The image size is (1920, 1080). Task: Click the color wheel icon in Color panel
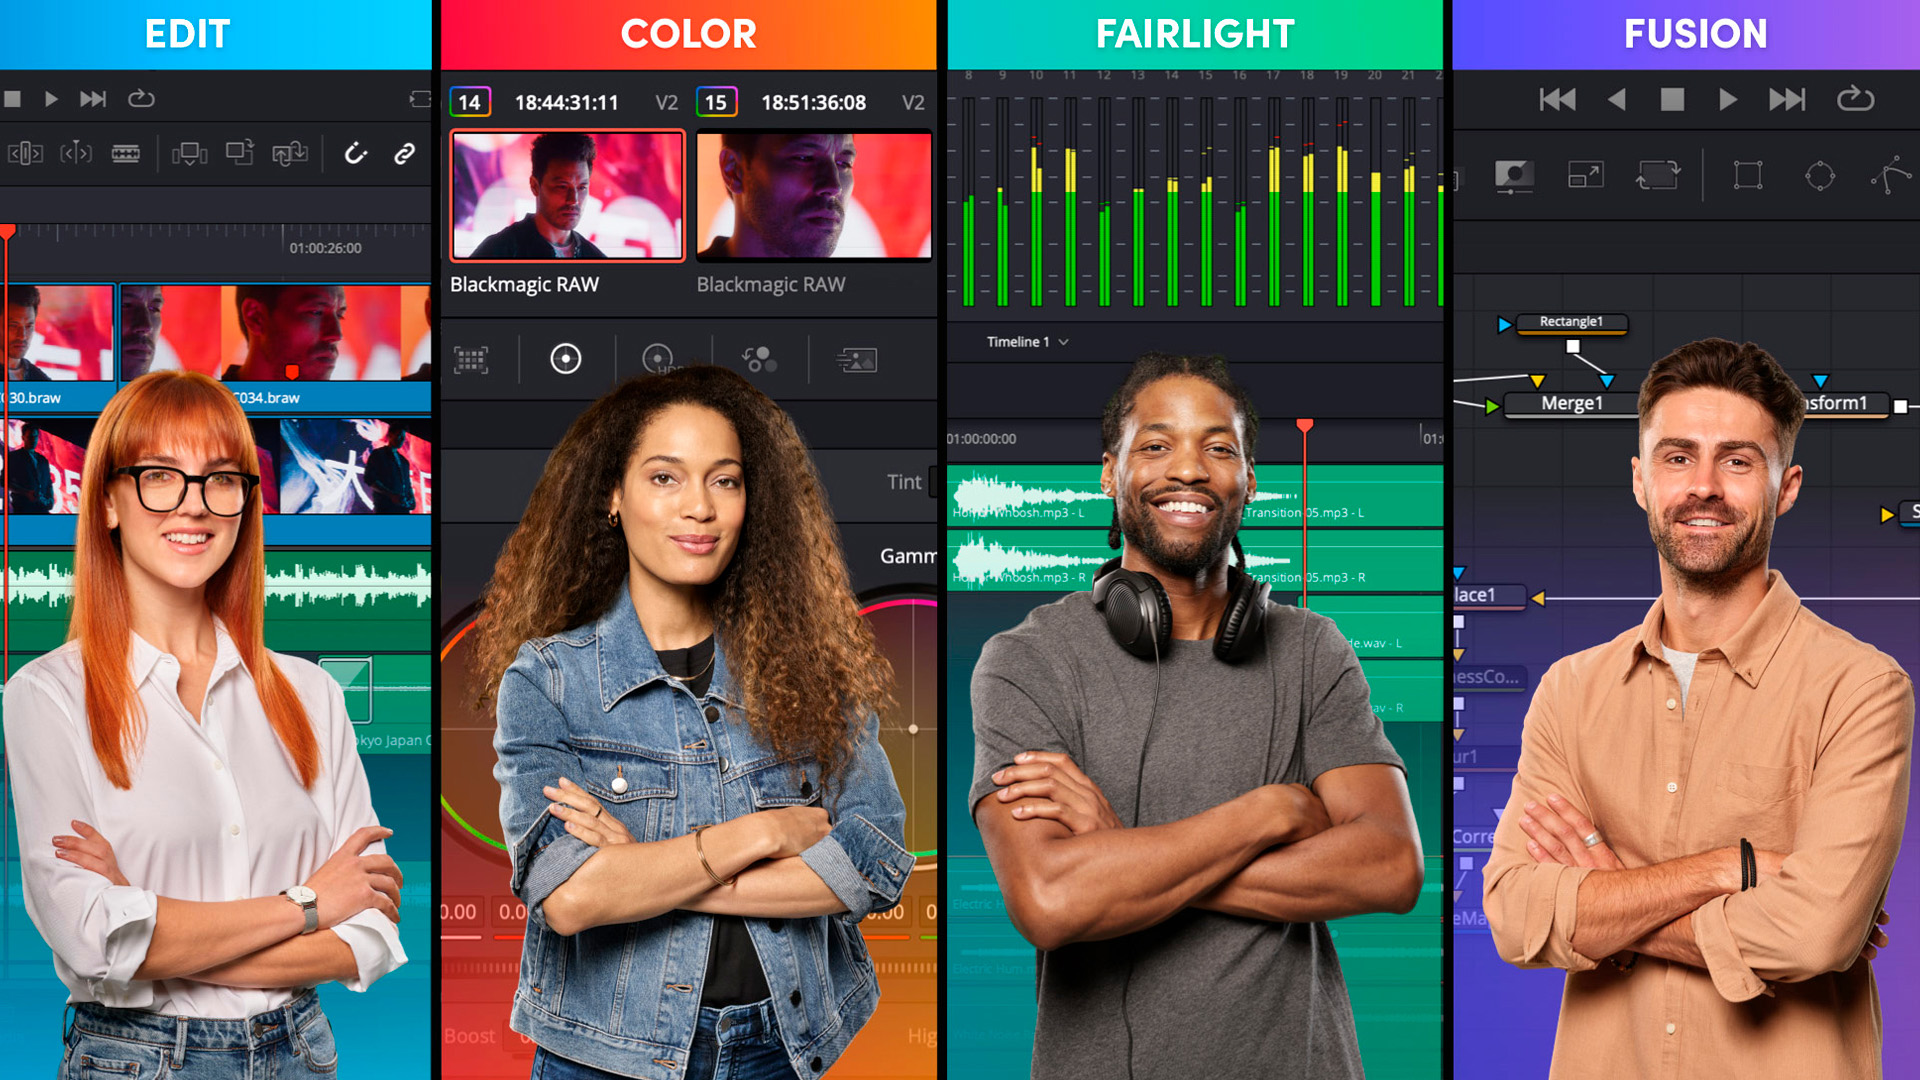tap(563, 357)
